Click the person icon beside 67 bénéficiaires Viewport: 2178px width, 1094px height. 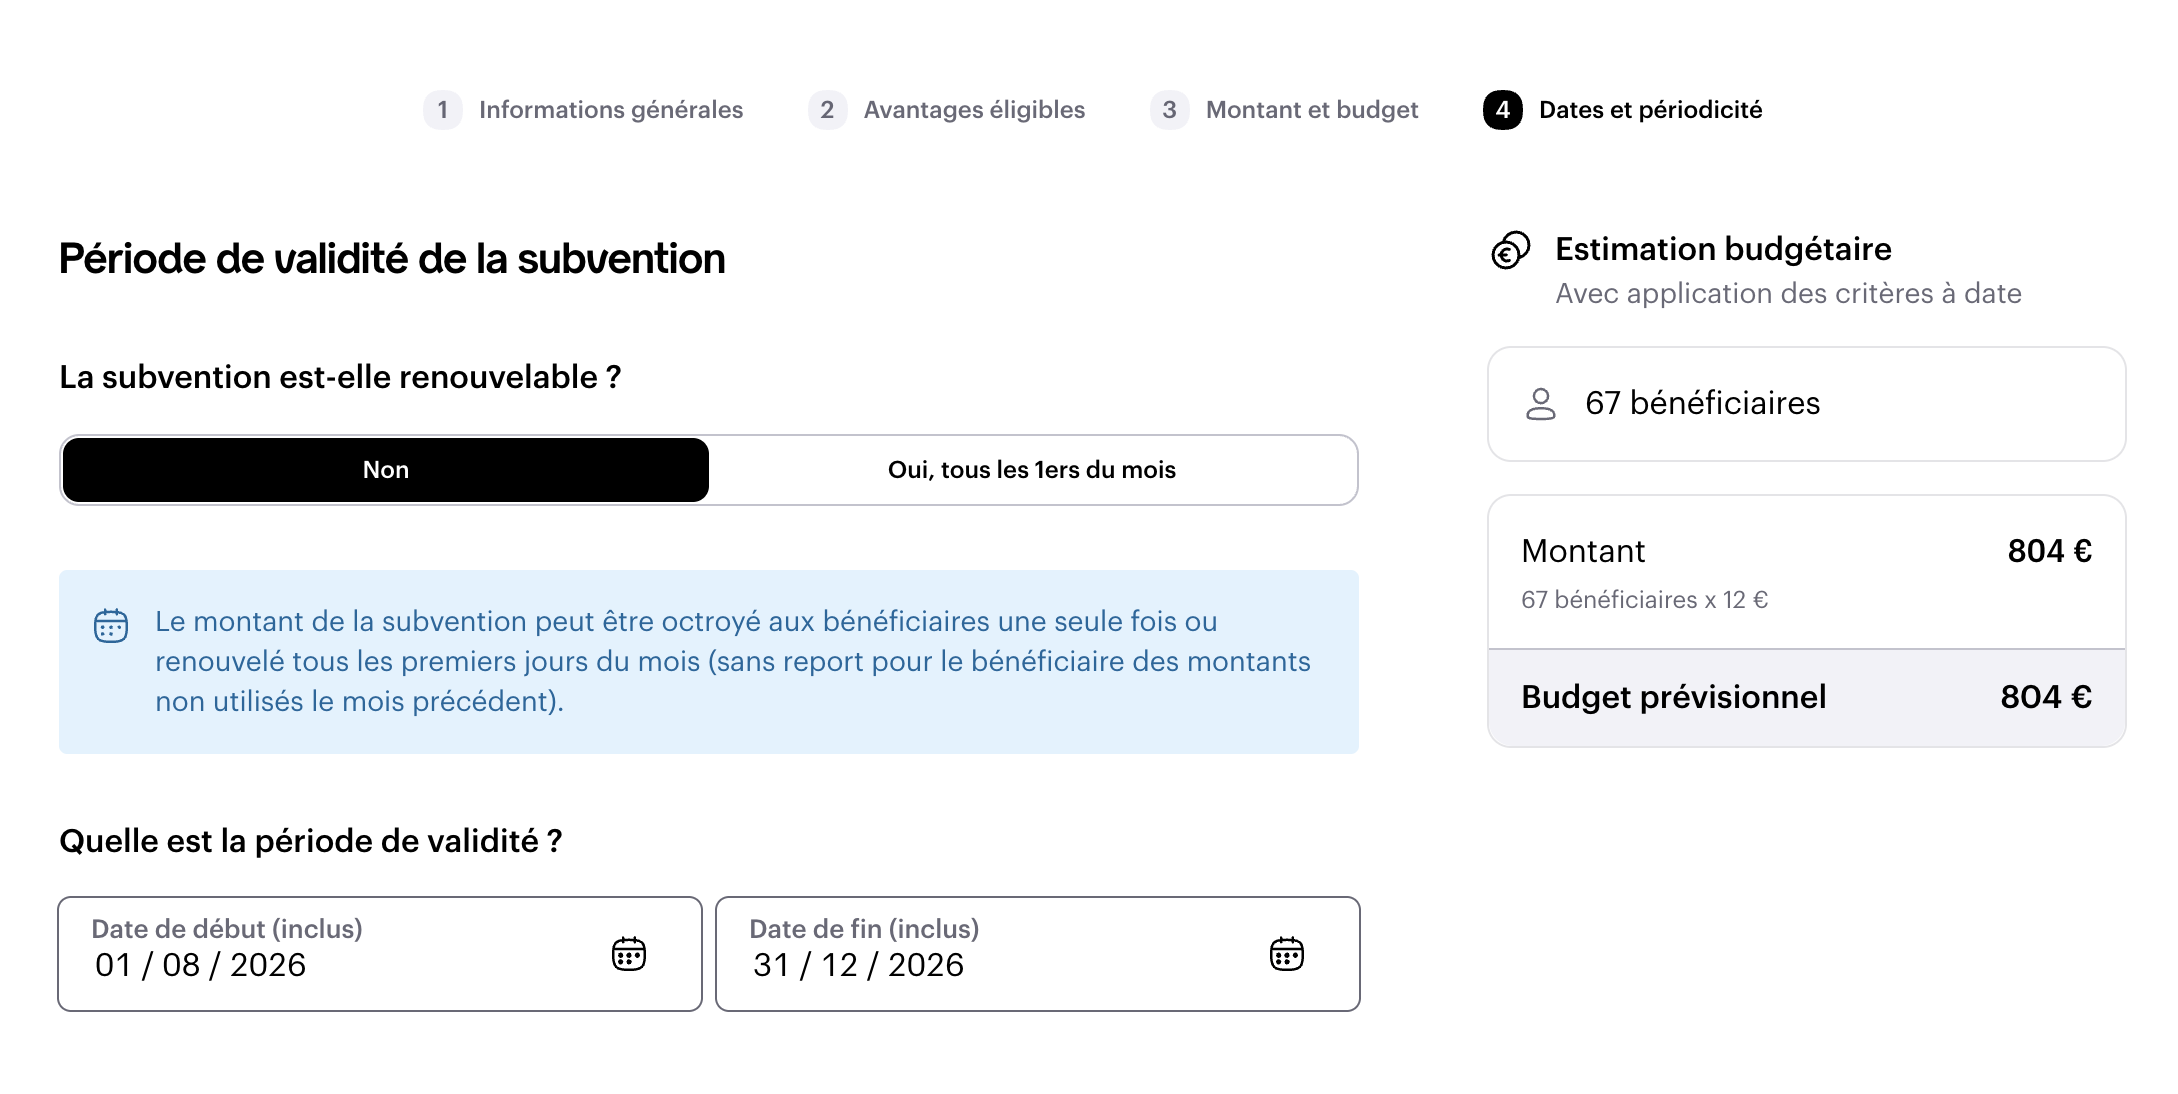1541,404
